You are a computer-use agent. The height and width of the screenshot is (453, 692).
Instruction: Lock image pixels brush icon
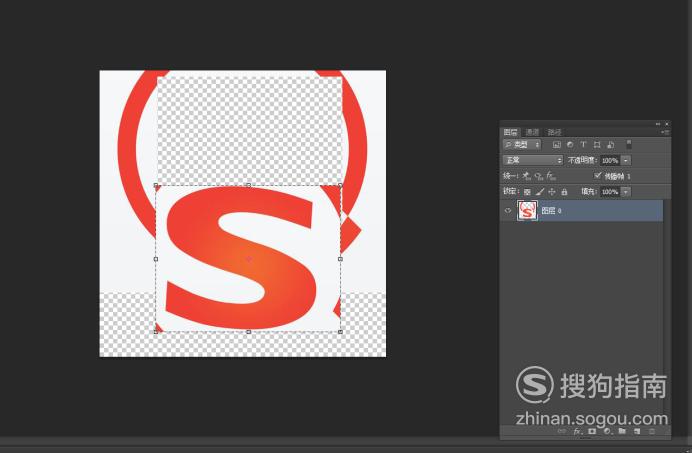click(540, 192)
